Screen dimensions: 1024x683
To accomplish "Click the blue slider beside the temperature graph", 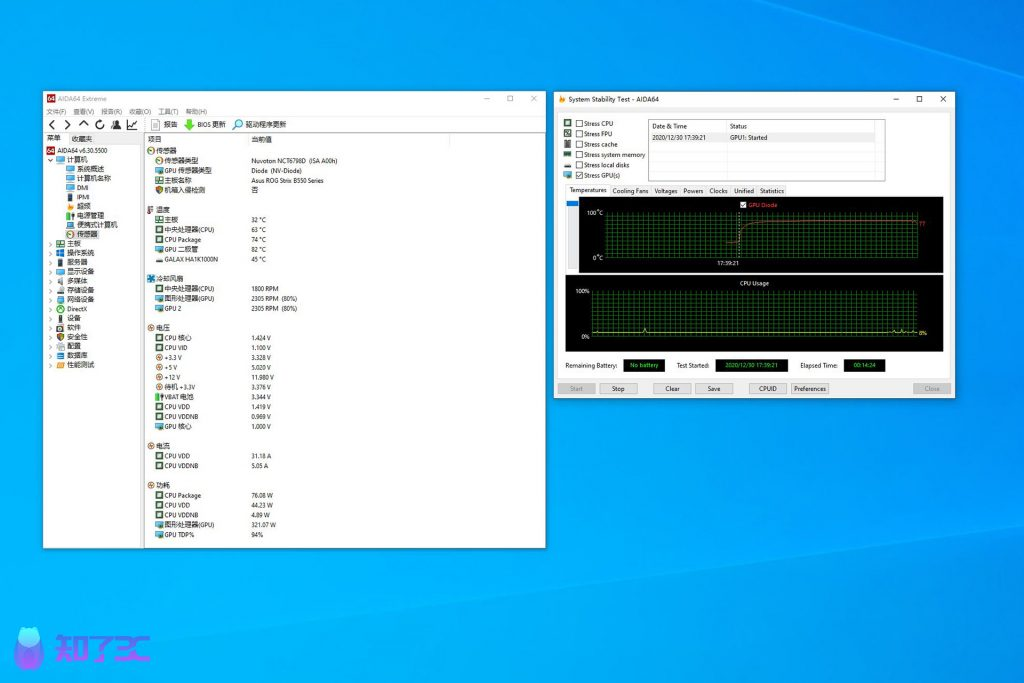I will (572, 204).
